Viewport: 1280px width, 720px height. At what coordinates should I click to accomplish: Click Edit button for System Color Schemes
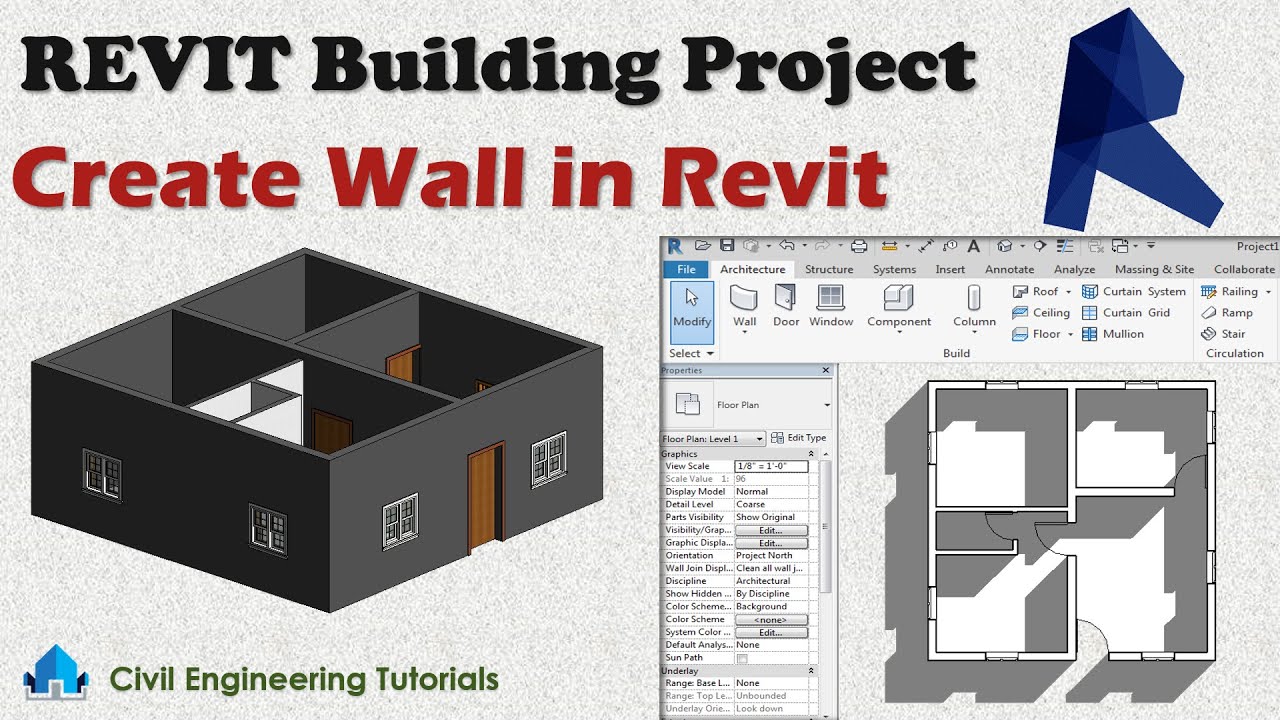tap(771, 633)
